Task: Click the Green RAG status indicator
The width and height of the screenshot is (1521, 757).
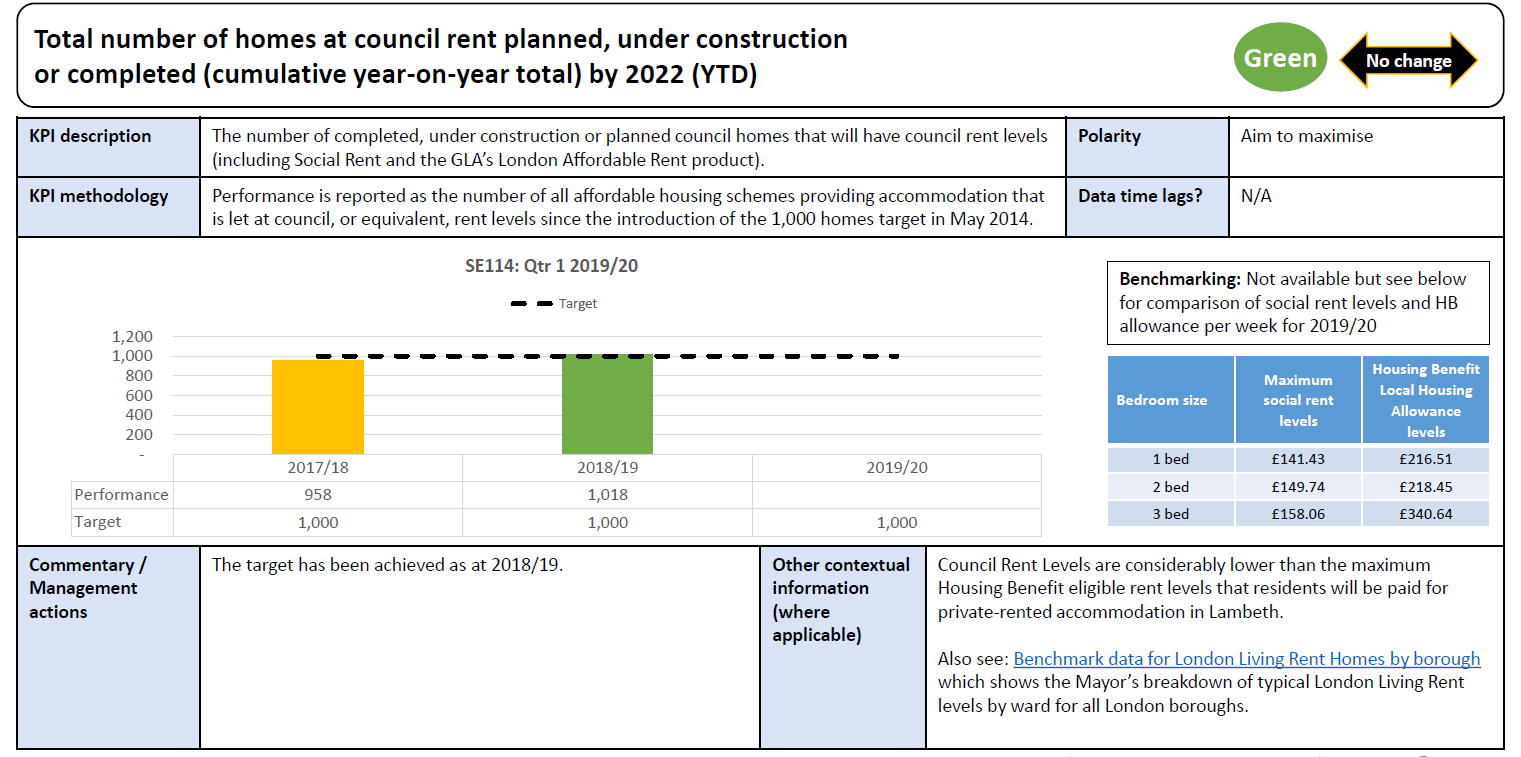Action: pos(1280,57)
